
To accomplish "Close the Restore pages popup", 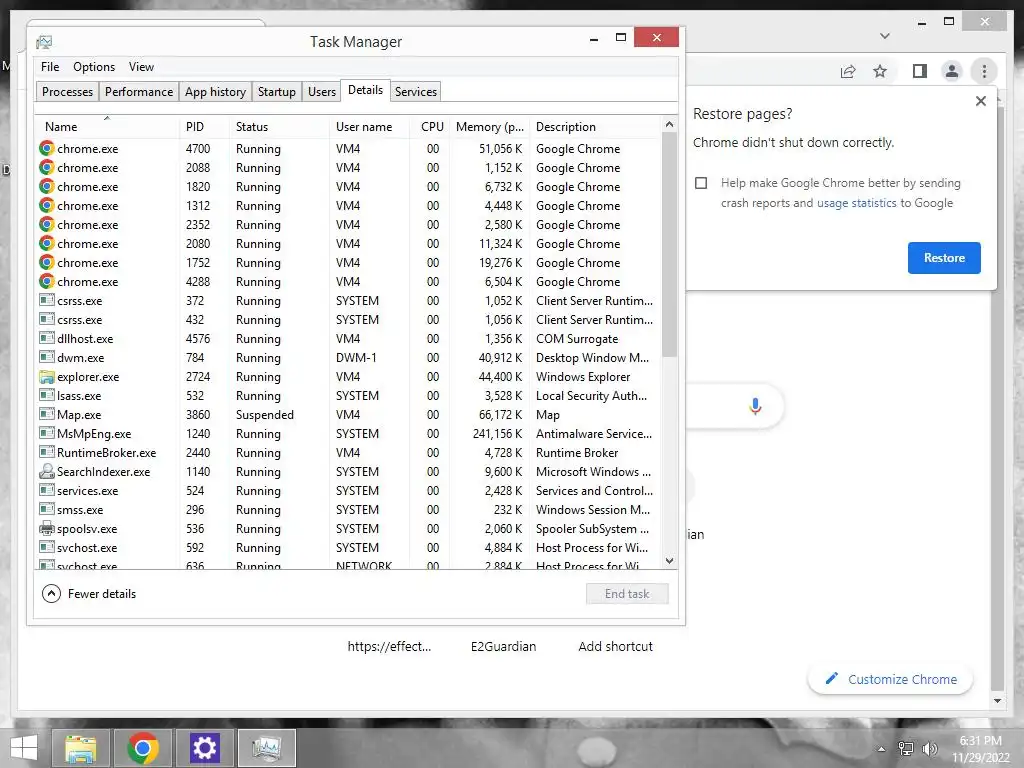I will 980,101.
